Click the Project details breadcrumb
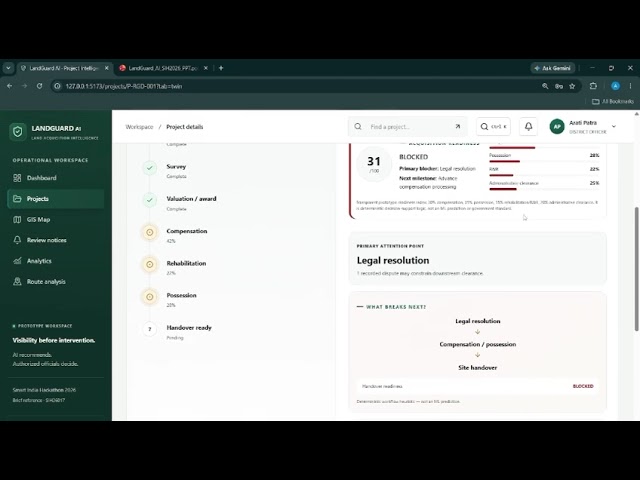The width and height of the screenshot is (640, 480). click(x=184, y=127)
